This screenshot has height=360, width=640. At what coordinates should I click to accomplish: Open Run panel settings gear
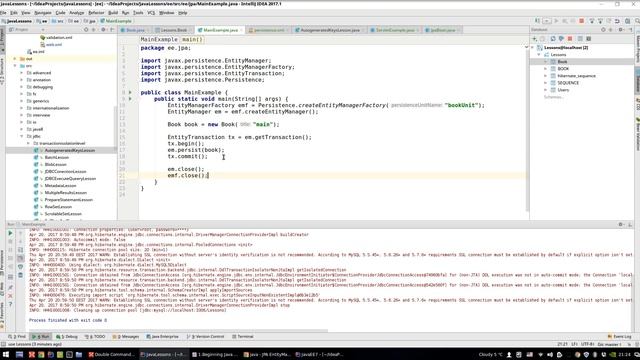click(620, 224)
